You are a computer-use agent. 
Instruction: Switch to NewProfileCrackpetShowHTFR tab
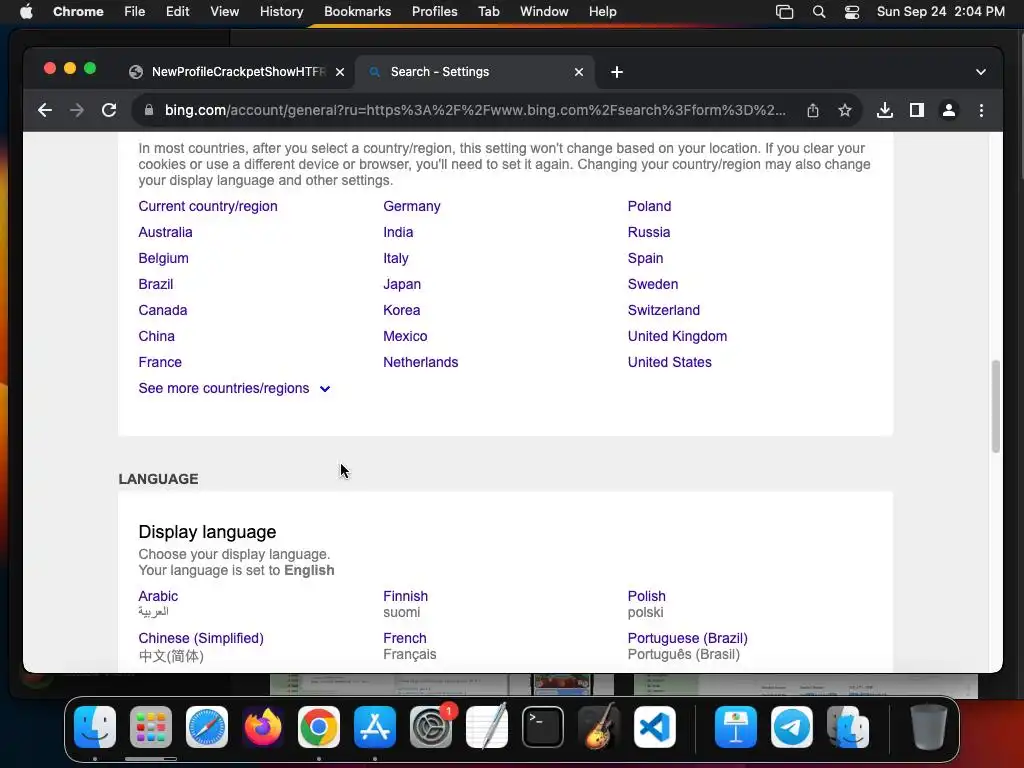tap(236, 72)
